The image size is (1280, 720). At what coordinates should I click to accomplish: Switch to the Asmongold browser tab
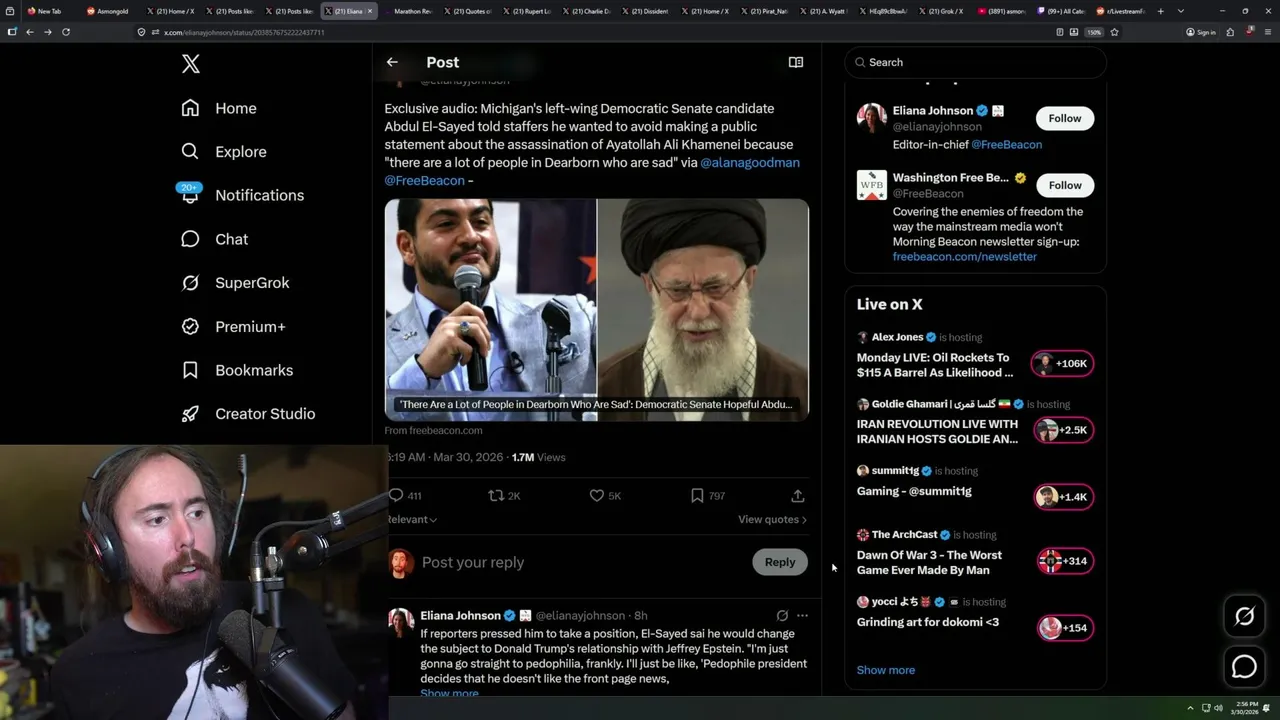pyautogui.click(x=110, y=11)
